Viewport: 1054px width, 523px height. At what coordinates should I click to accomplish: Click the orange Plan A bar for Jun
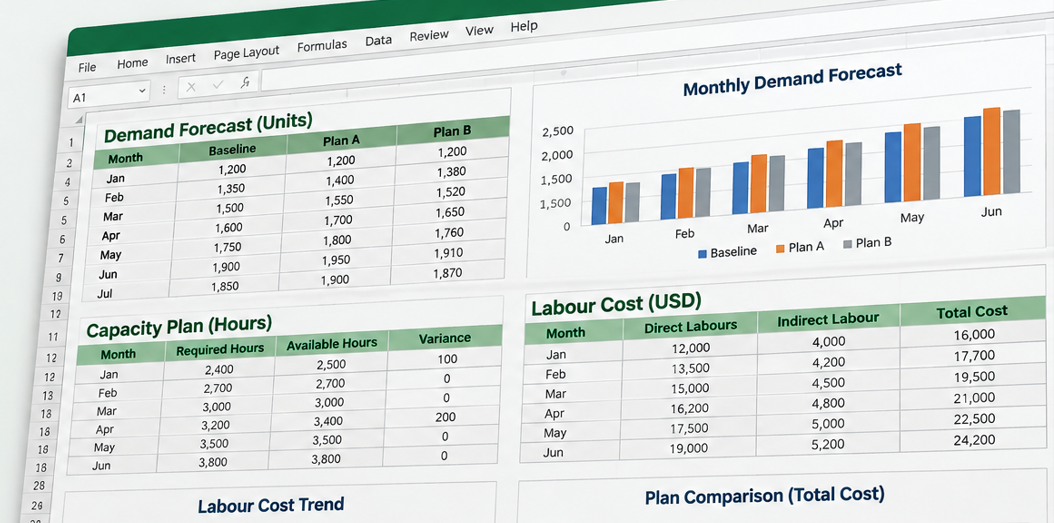pos(991,151)
